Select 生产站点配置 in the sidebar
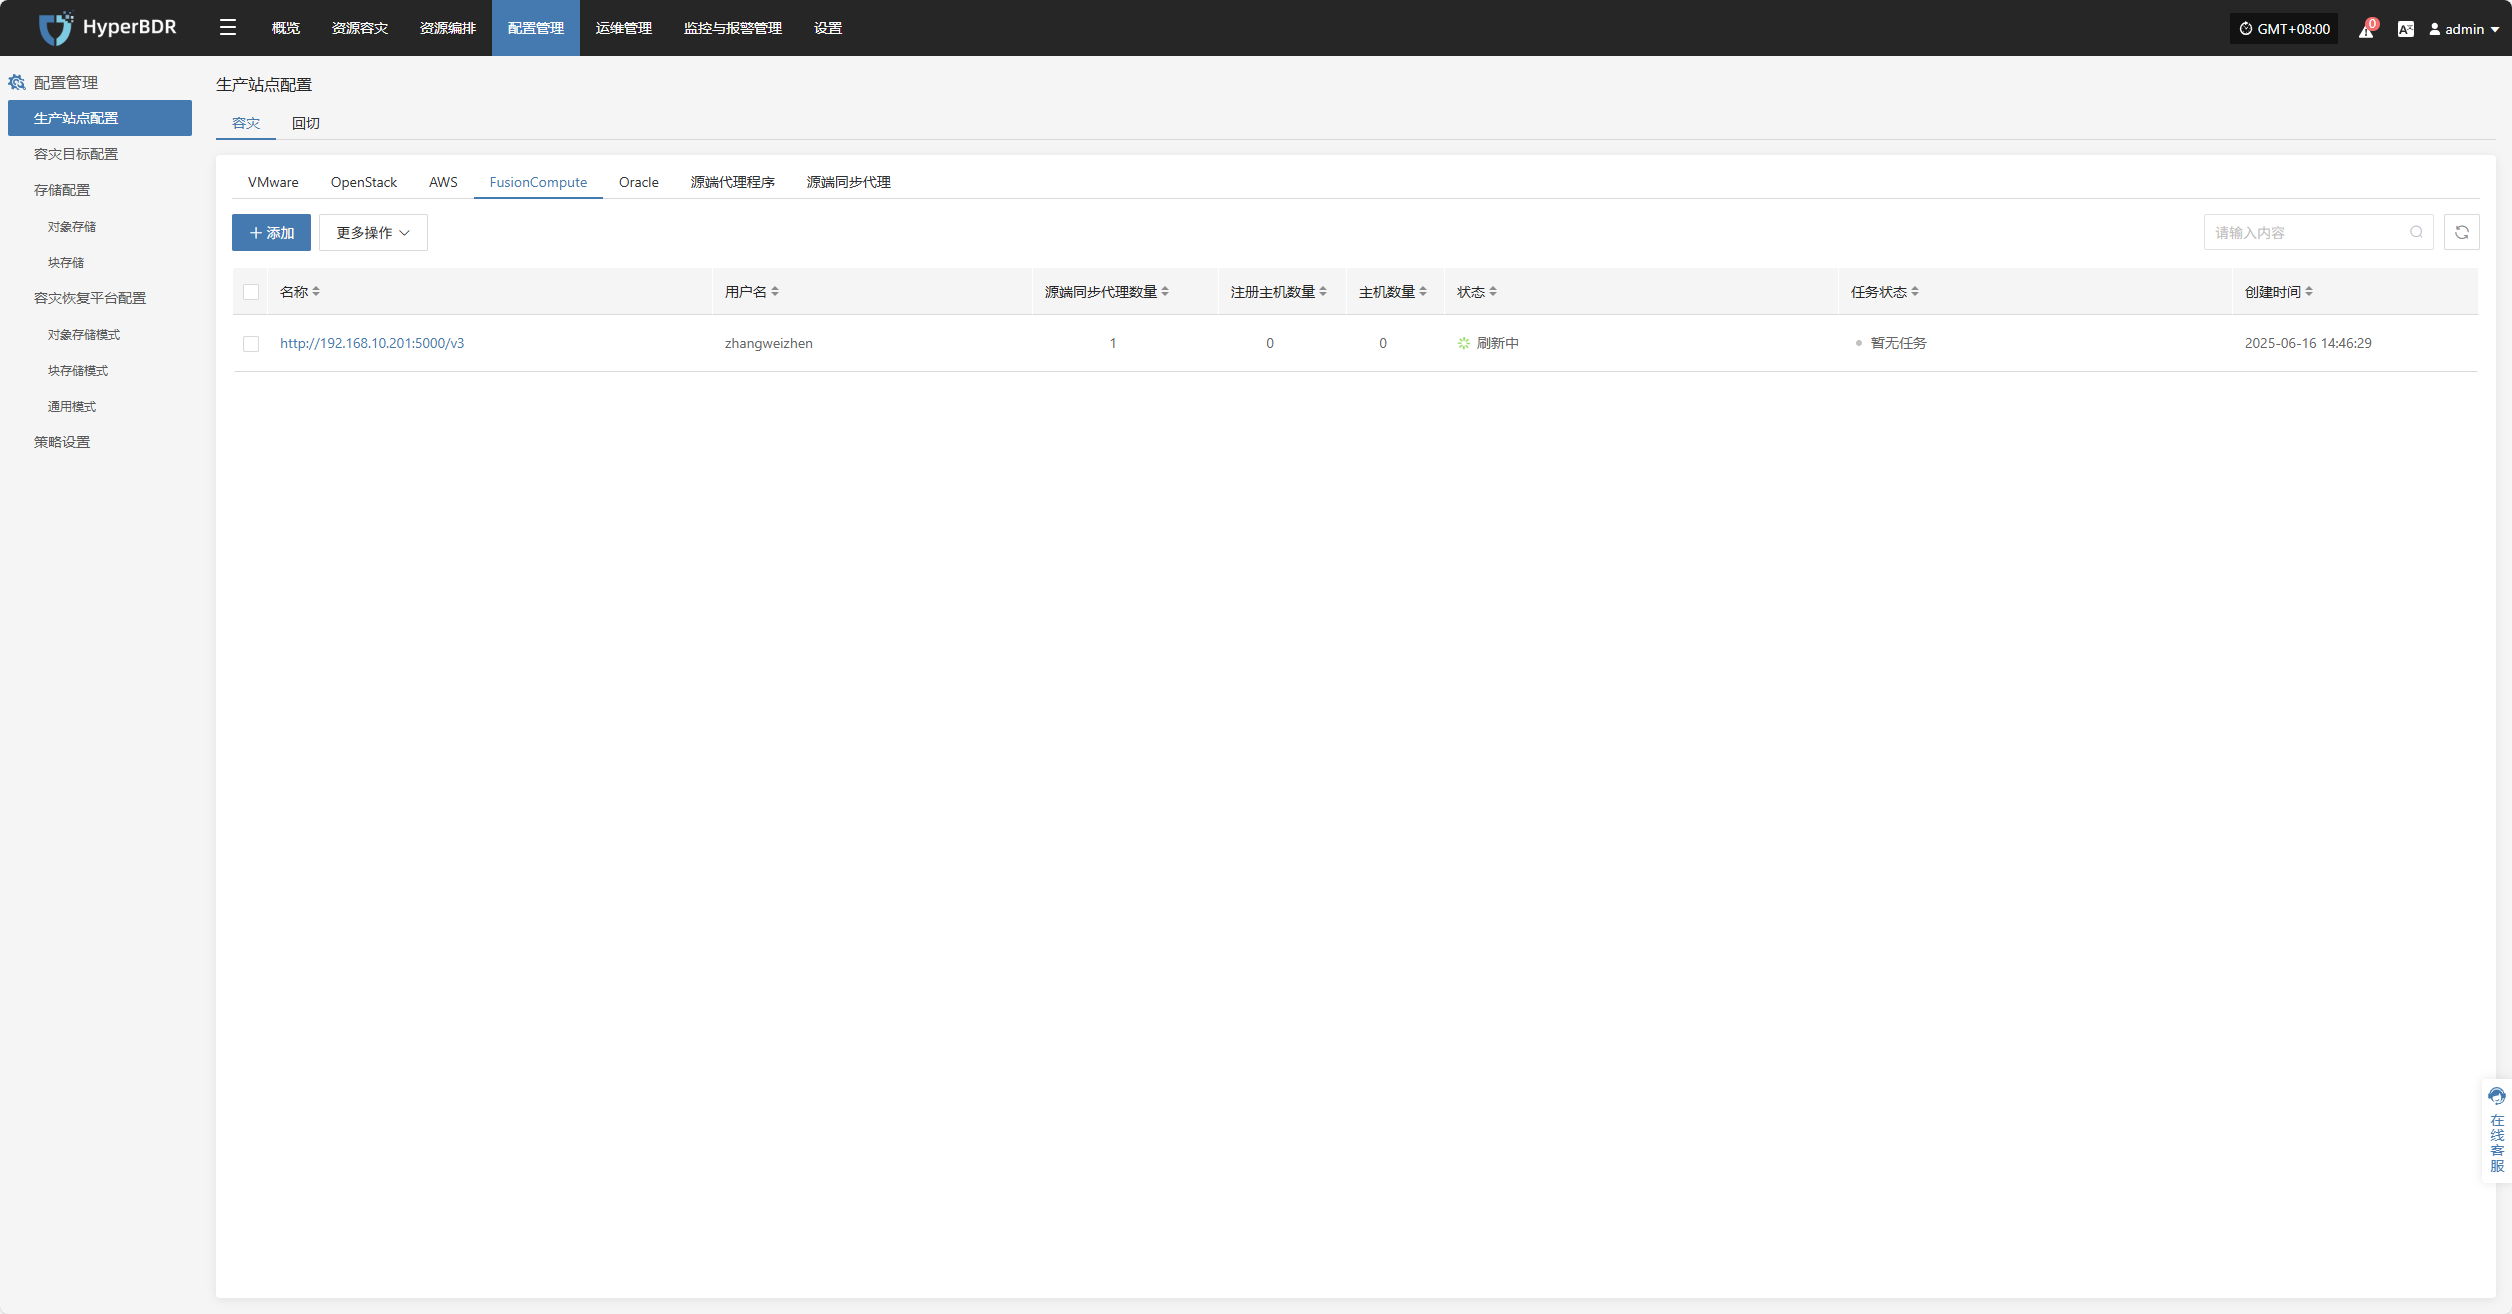 coord(100,118)
